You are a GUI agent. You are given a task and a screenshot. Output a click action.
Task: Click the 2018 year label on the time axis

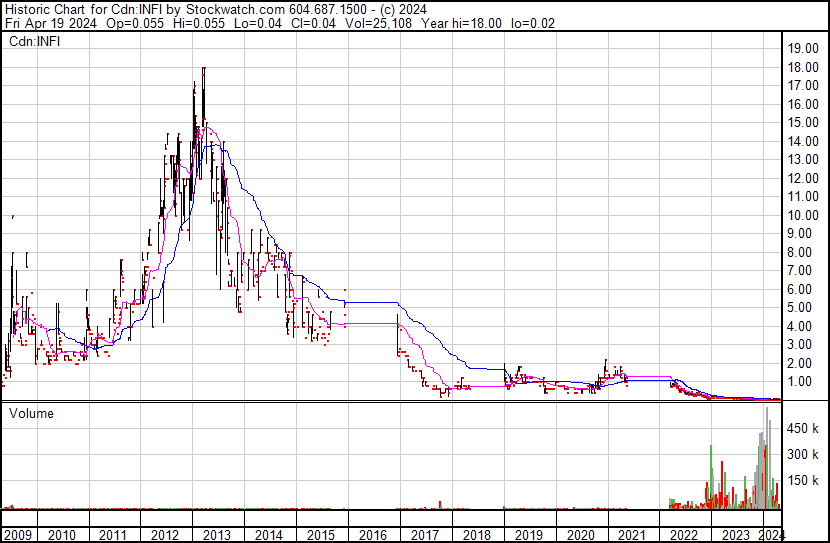click(x=476, y=535)
